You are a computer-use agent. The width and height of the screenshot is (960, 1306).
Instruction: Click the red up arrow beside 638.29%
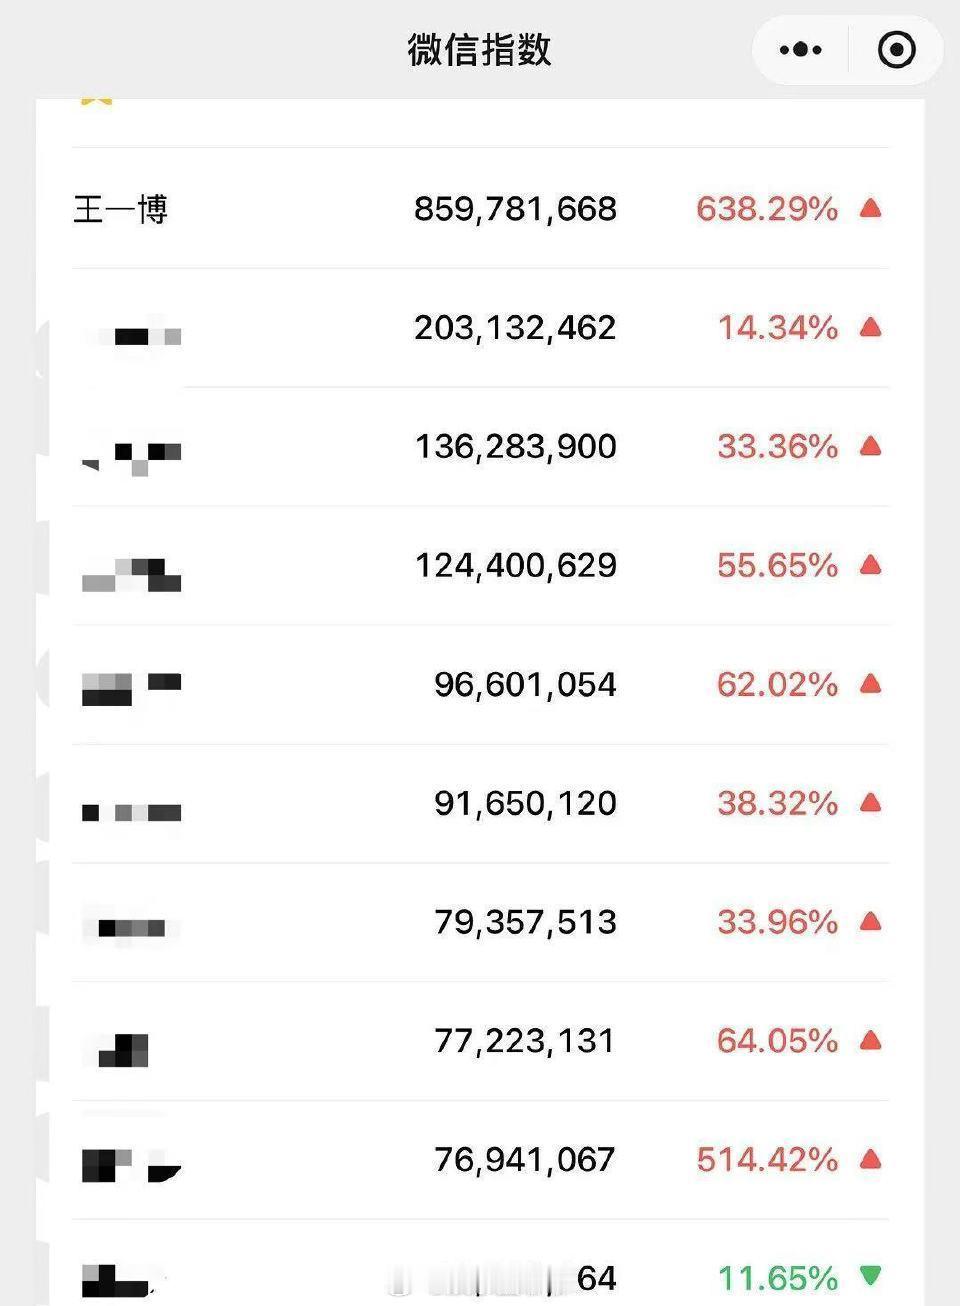pos(870,208)
